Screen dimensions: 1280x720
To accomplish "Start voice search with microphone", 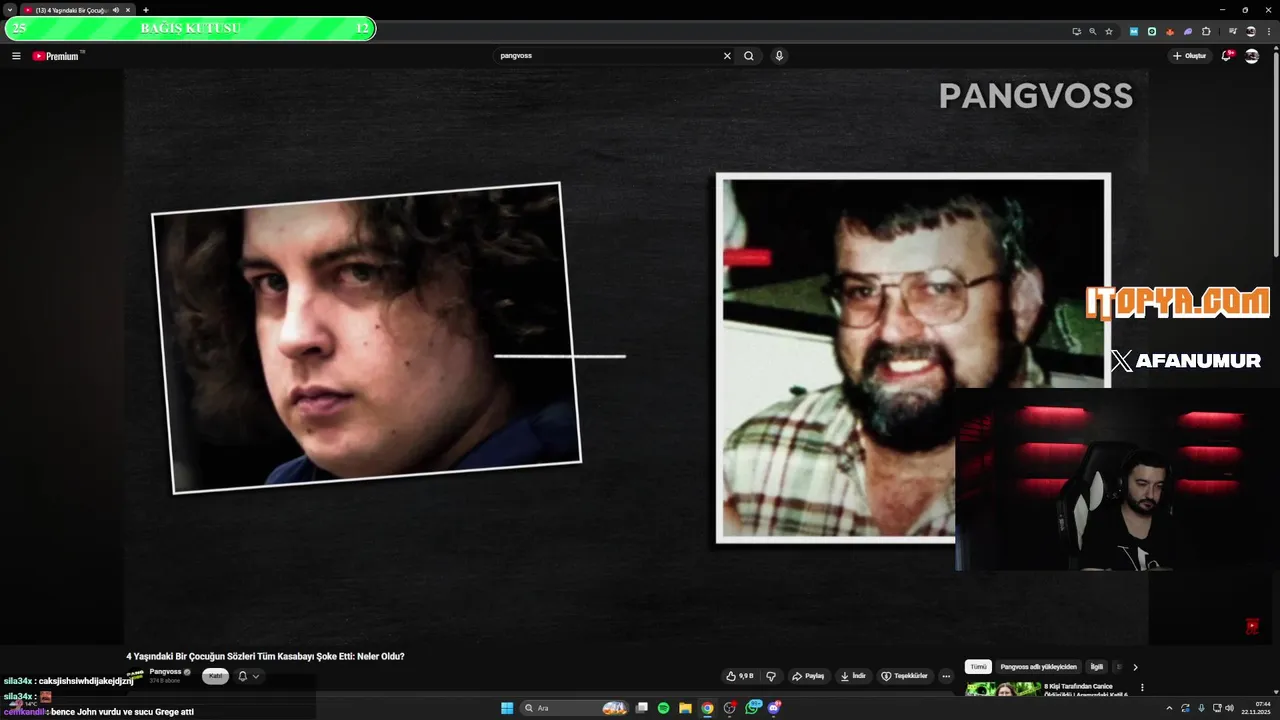I will pos(779,56).
